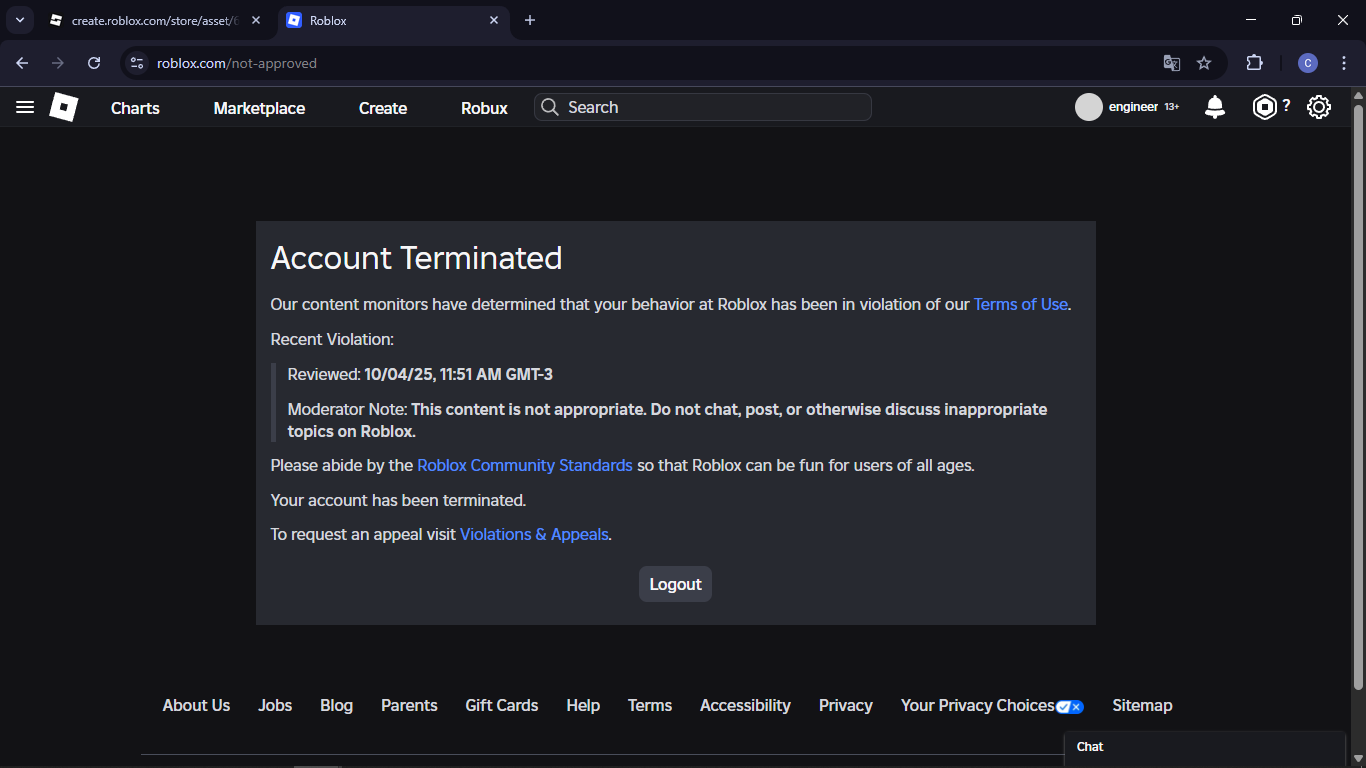Open the Roblox hamburger navigation menu
1366x768 pixels.
tap(25, 107)
